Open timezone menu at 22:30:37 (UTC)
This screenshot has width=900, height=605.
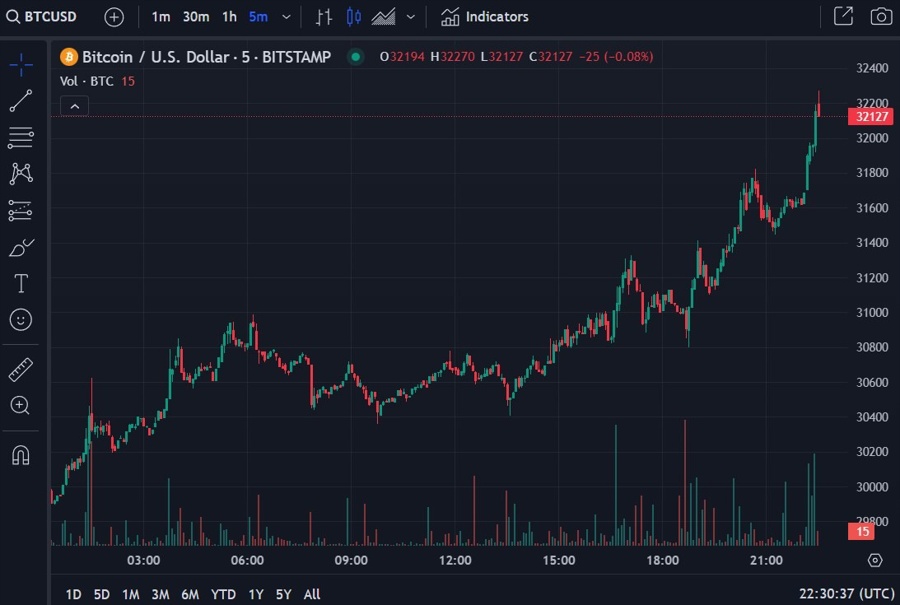tap(847, 594)
